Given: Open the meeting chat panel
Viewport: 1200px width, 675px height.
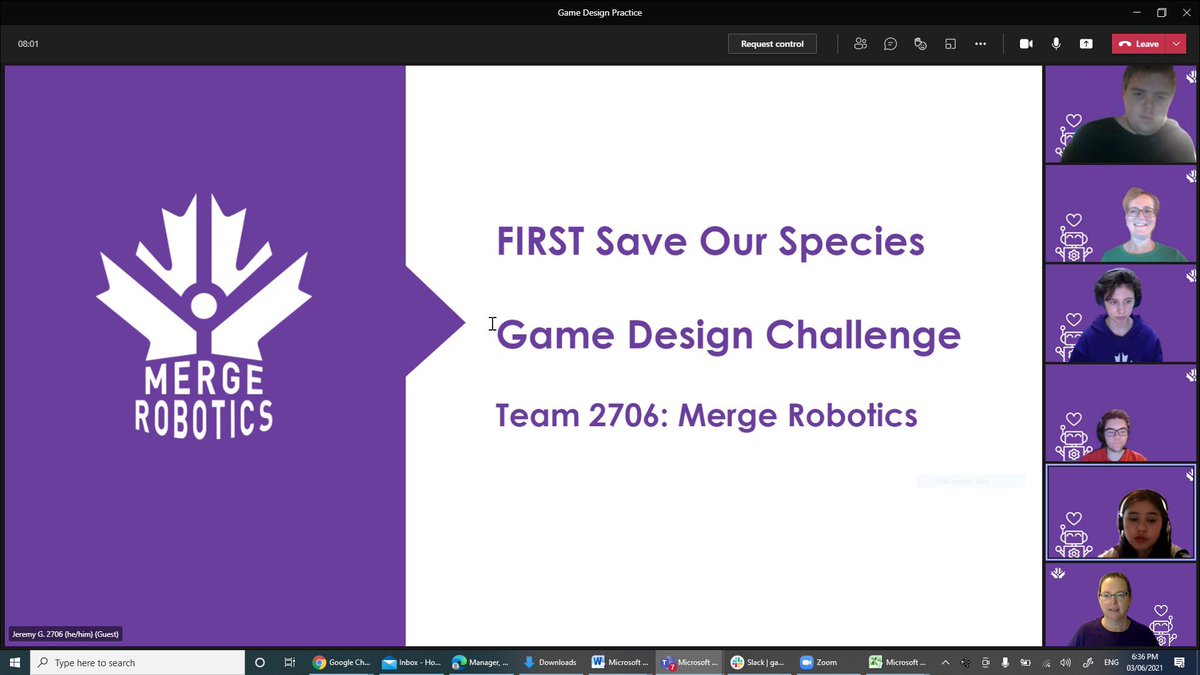Looking at the screenshot, I should (890, 43).
